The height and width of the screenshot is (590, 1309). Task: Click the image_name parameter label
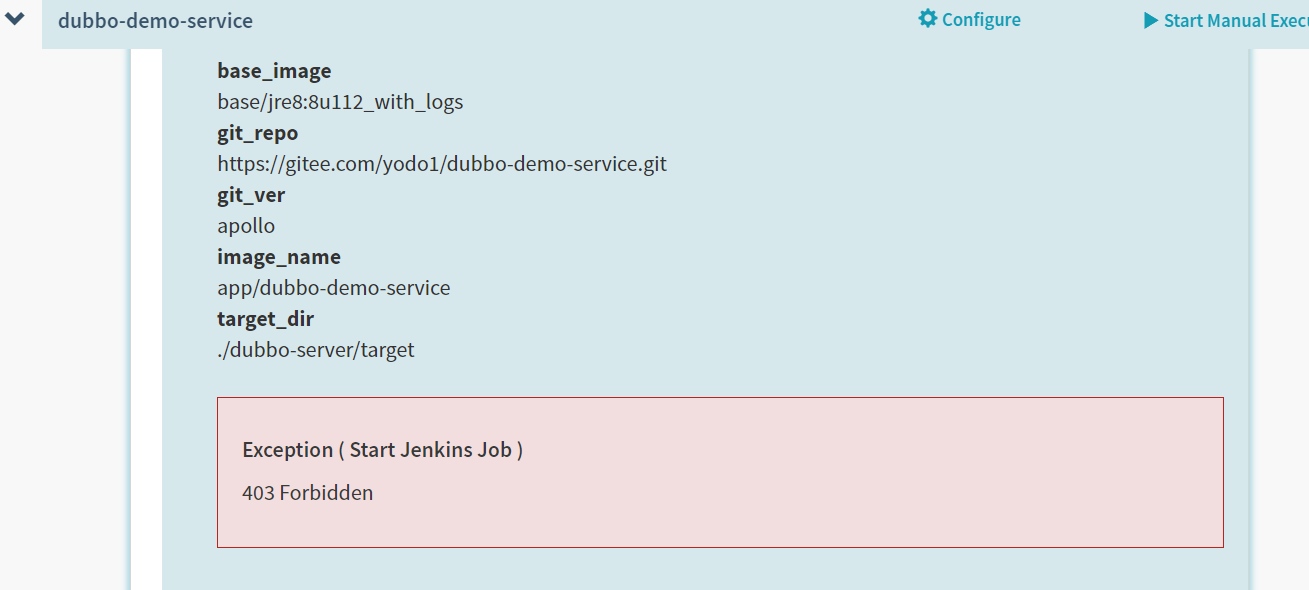278,257
